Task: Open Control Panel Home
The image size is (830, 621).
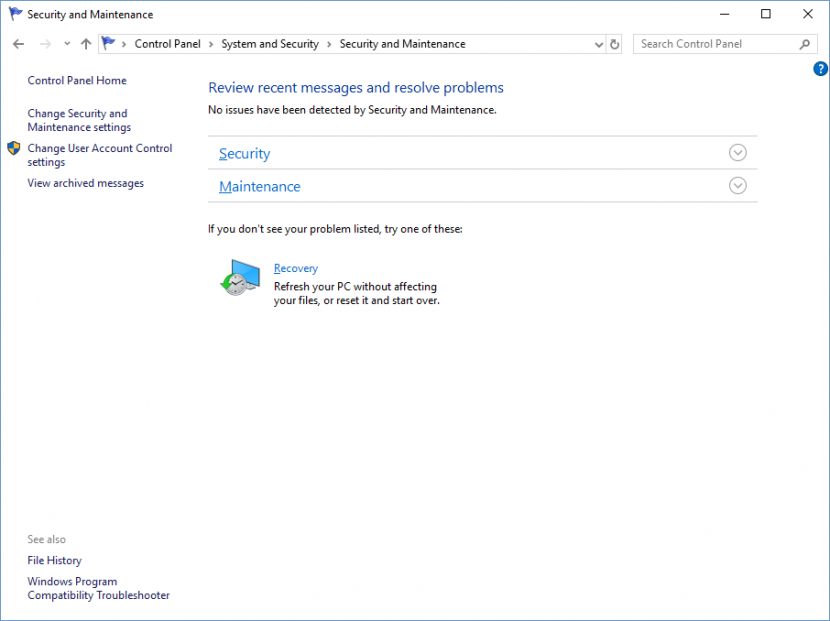Action: (77, 80)
